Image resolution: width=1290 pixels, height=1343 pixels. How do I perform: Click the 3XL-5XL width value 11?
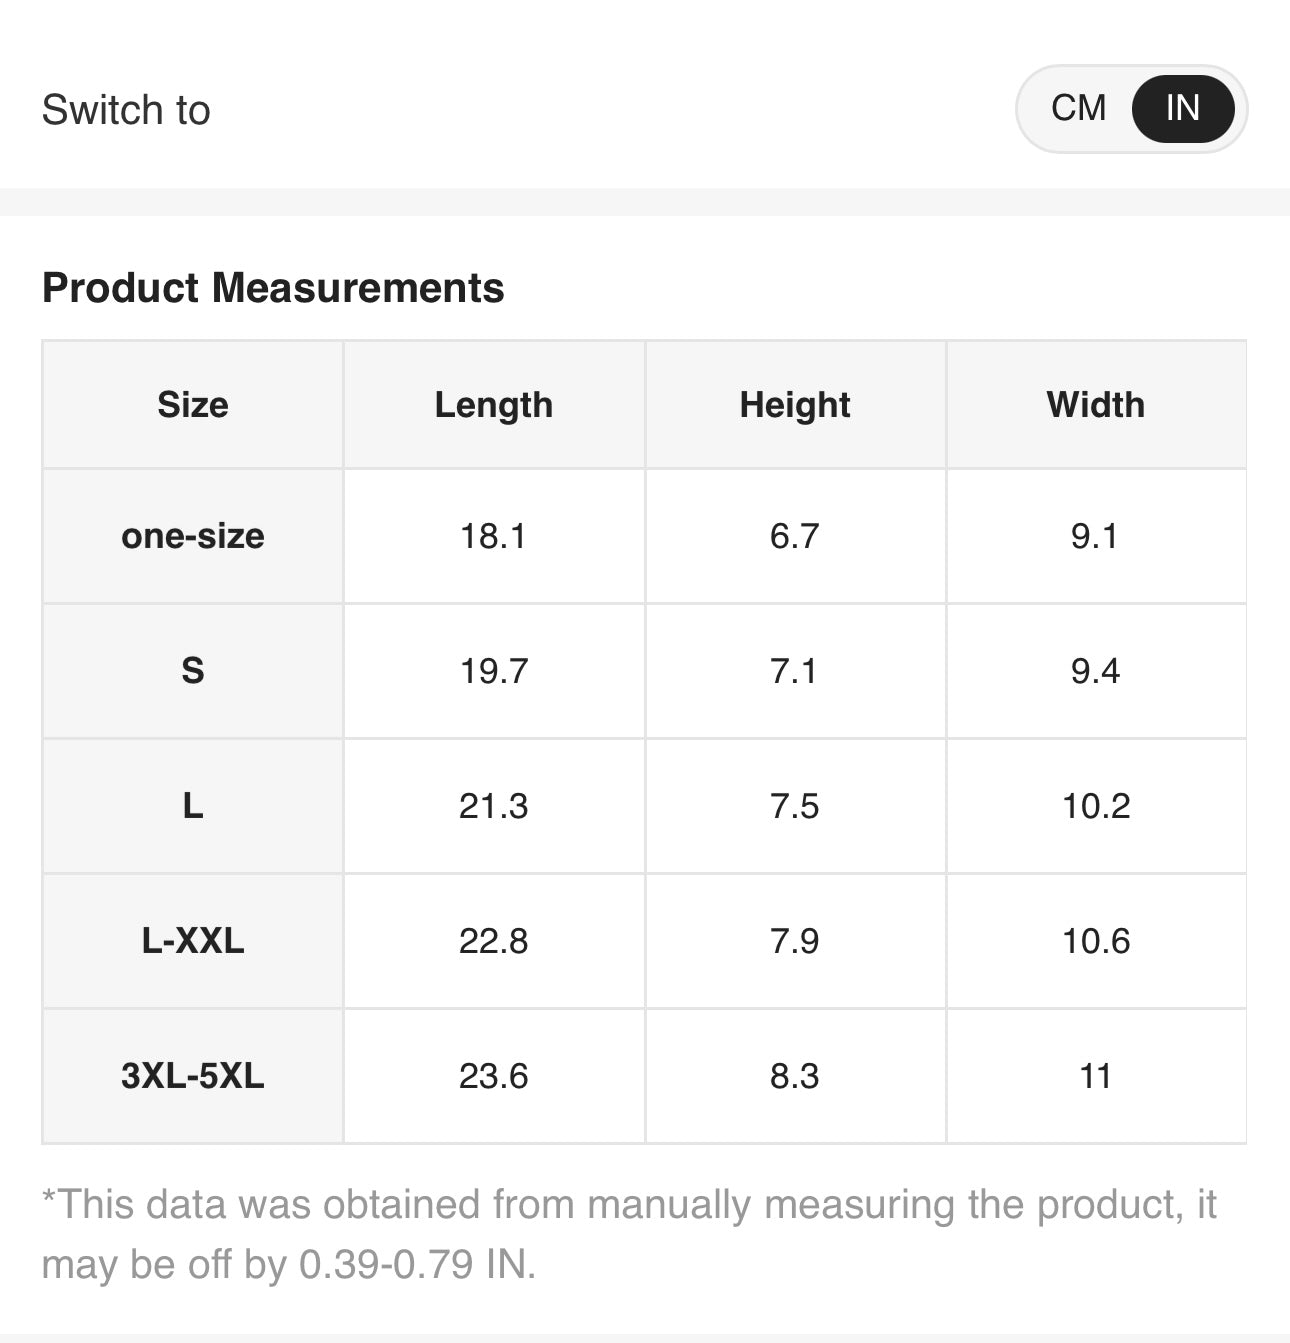click(1096, 1076)
